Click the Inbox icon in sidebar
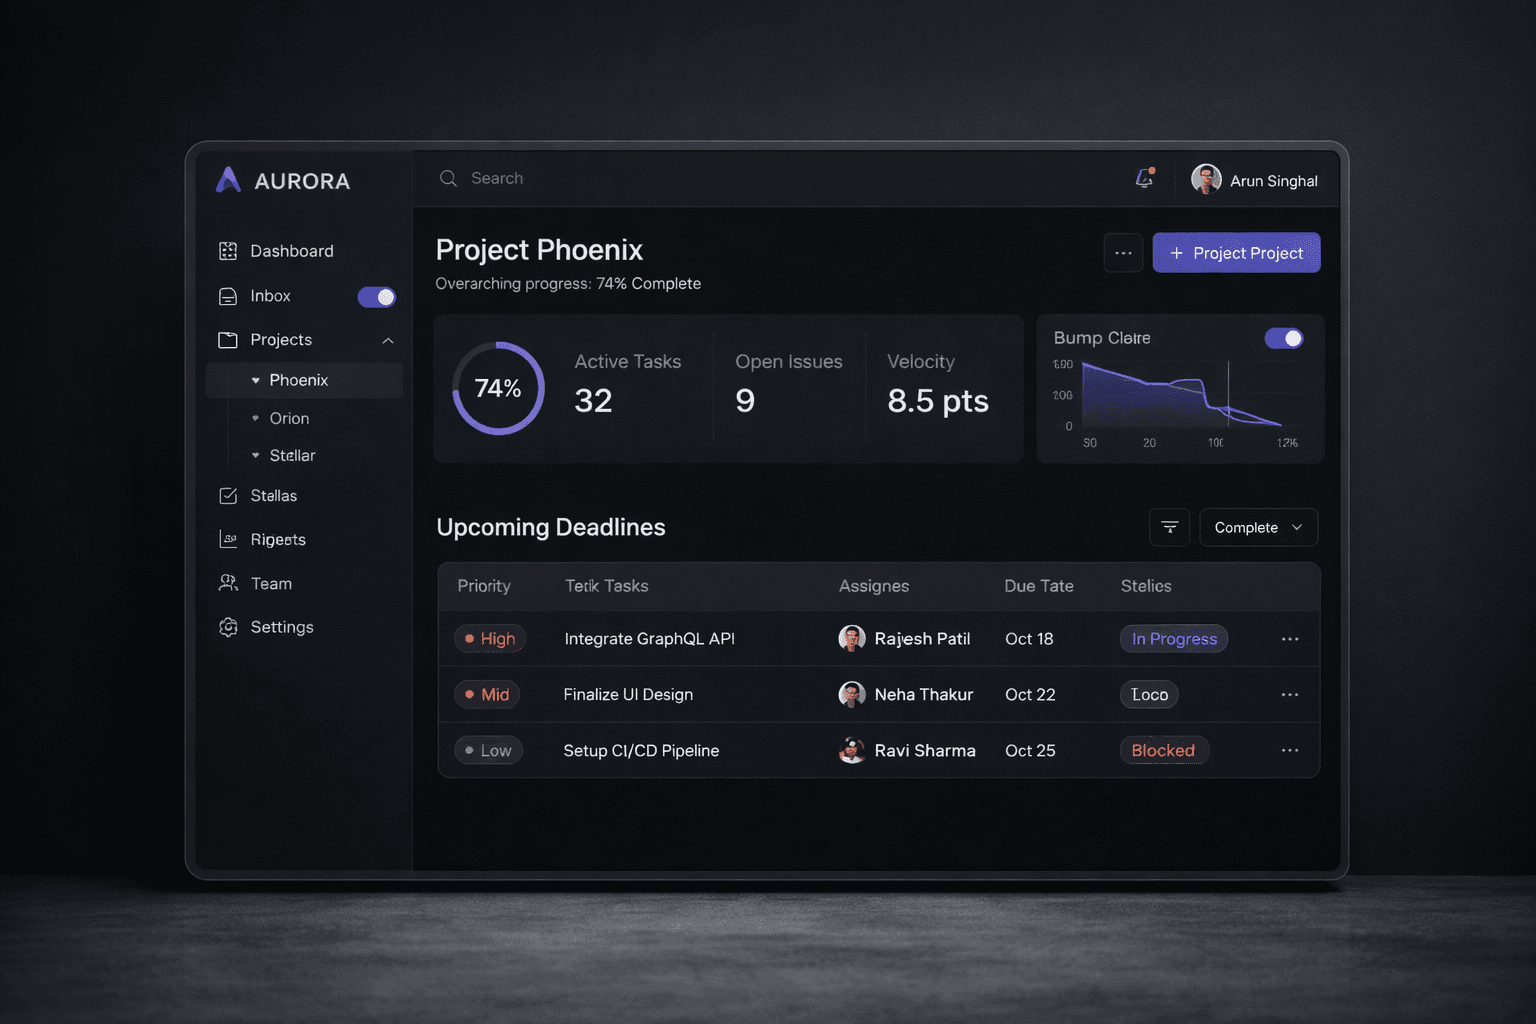Viewport: 1536px width, 1024px height. point(228,296)
